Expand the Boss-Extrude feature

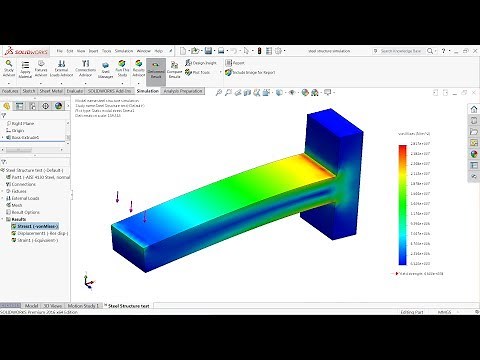pyautogui.click(x=3, y=137)
